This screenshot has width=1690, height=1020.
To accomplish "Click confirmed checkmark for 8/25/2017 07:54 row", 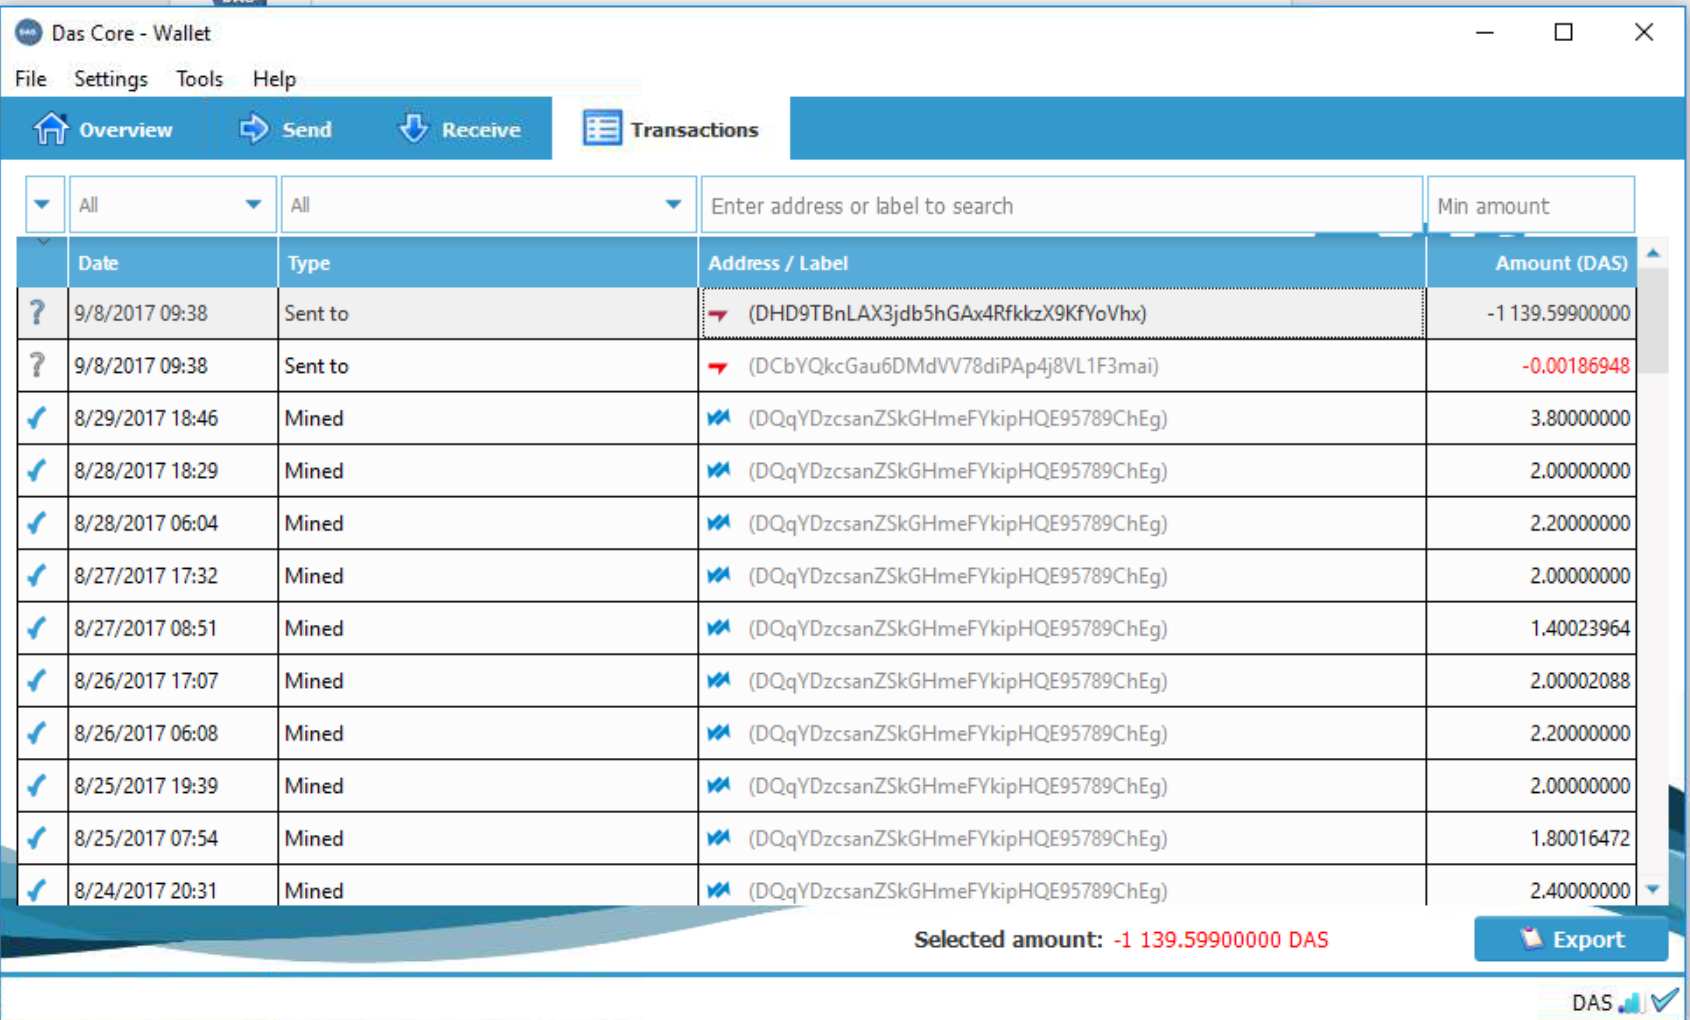I will (x=38, y=838).
